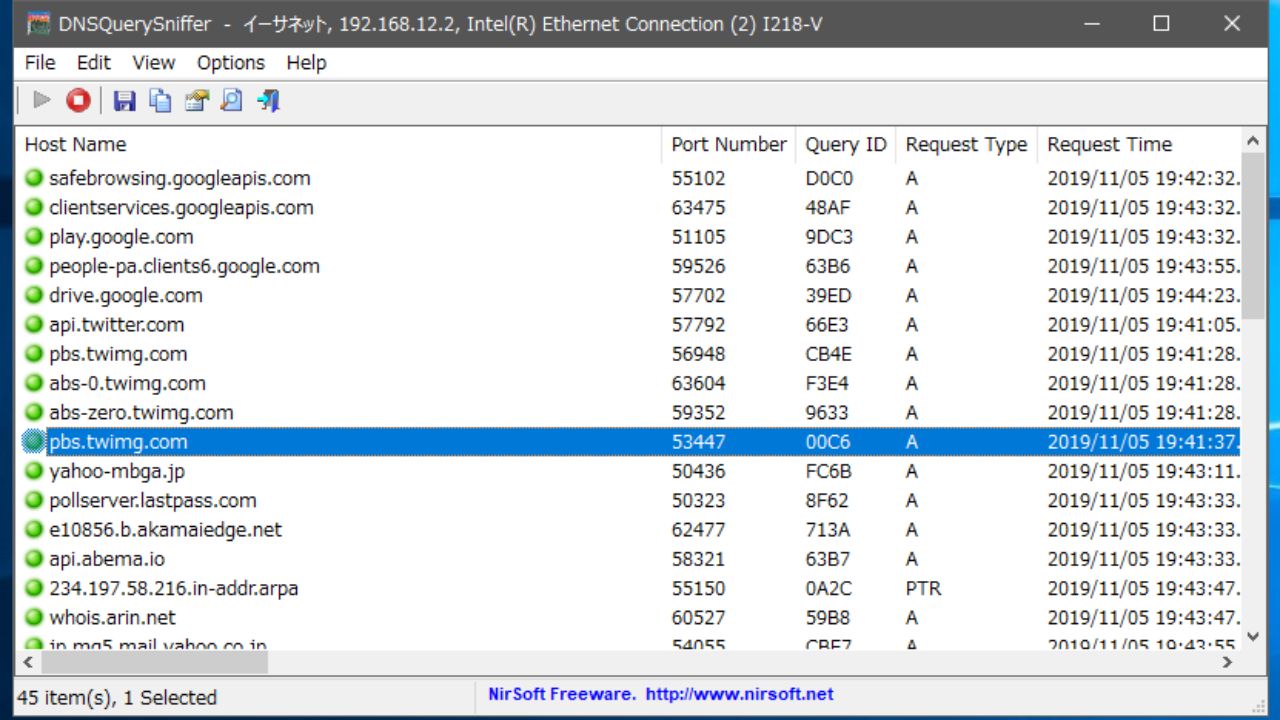Open the Options menu
Screen dimensions: 1280x720
coord(231,63)
